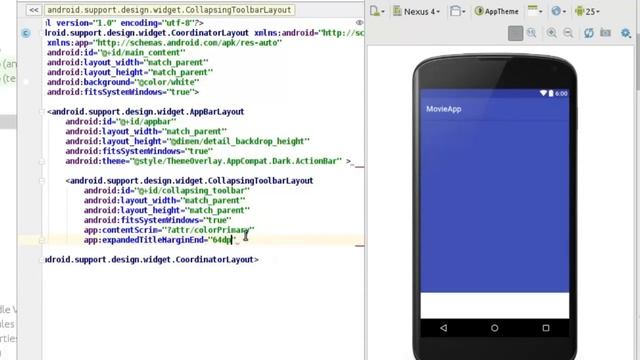
Task: Open the locale globe dropdown
Action: [x=558, y=11]
